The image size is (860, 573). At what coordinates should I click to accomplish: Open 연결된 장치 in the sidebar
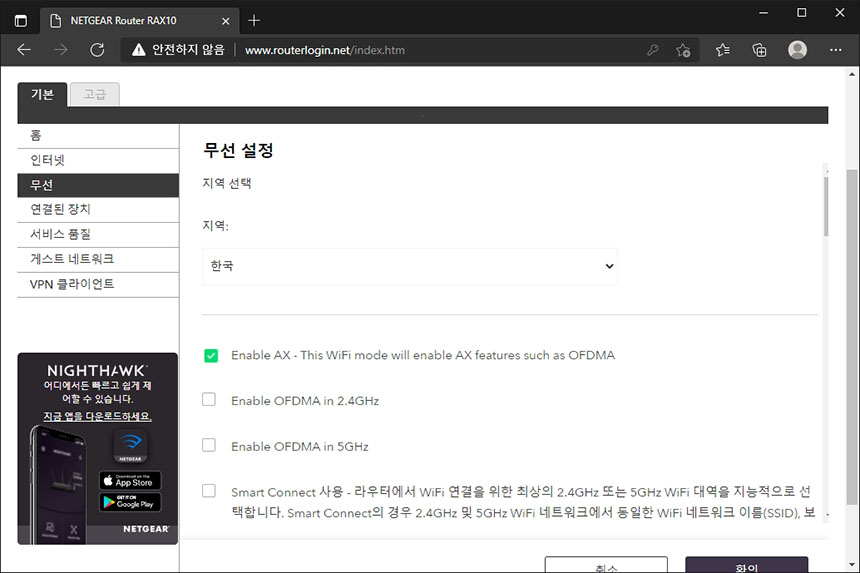tap(98, 209)
